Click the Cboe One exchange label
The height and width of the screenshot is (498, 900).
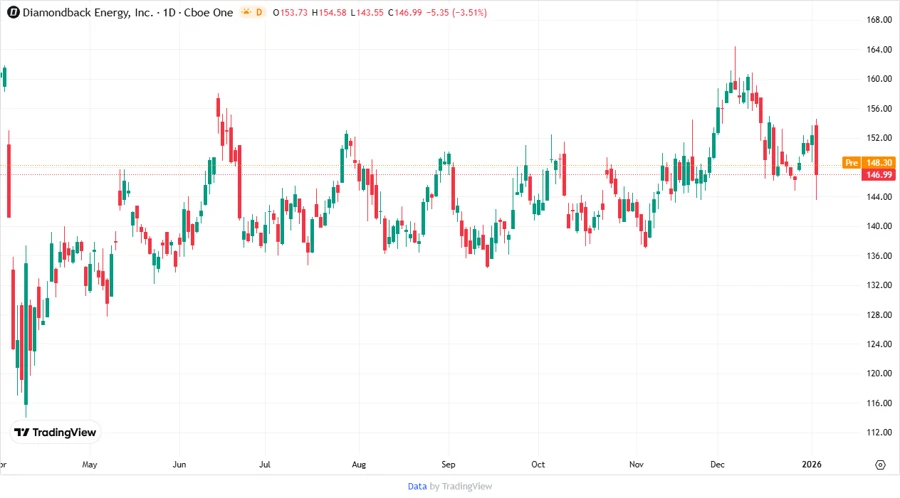[x=208, y=13]
